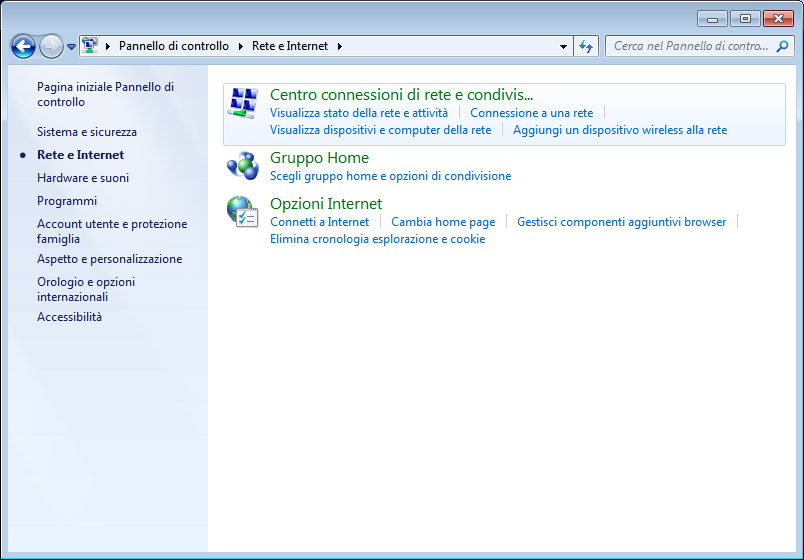The width and height of the screenshot is (804, 560).
Task: Click Gestisci componenti aggiuntivi browser
Action: point(621,222)
